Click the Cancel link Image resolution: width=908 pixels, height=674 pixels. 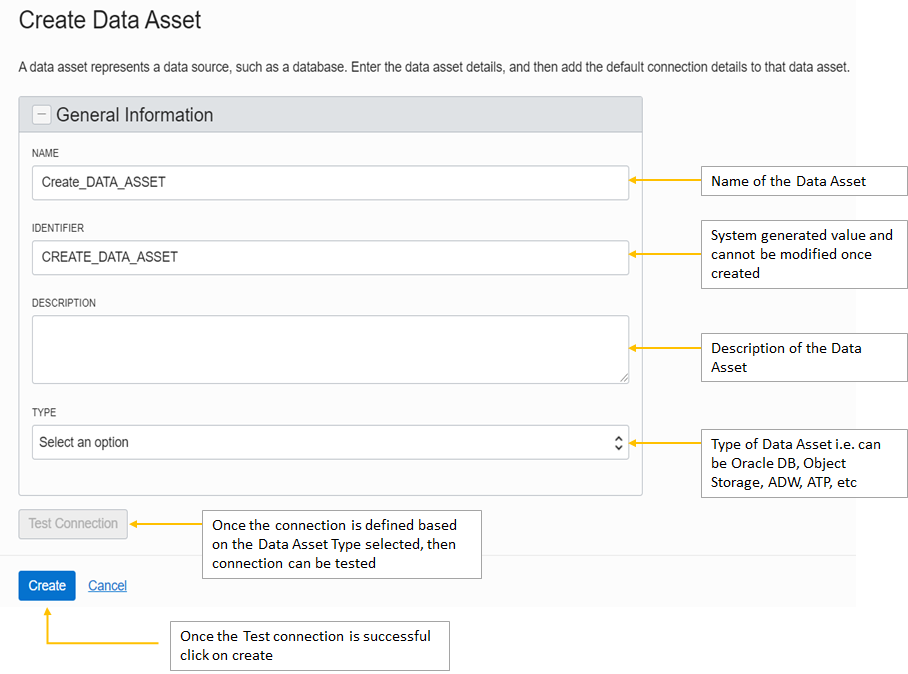(107, 586)
